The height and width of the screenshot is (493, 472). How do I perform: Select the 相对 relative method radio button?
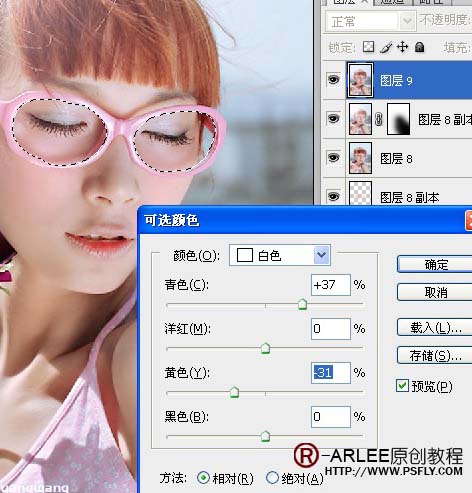coord(203,478)
